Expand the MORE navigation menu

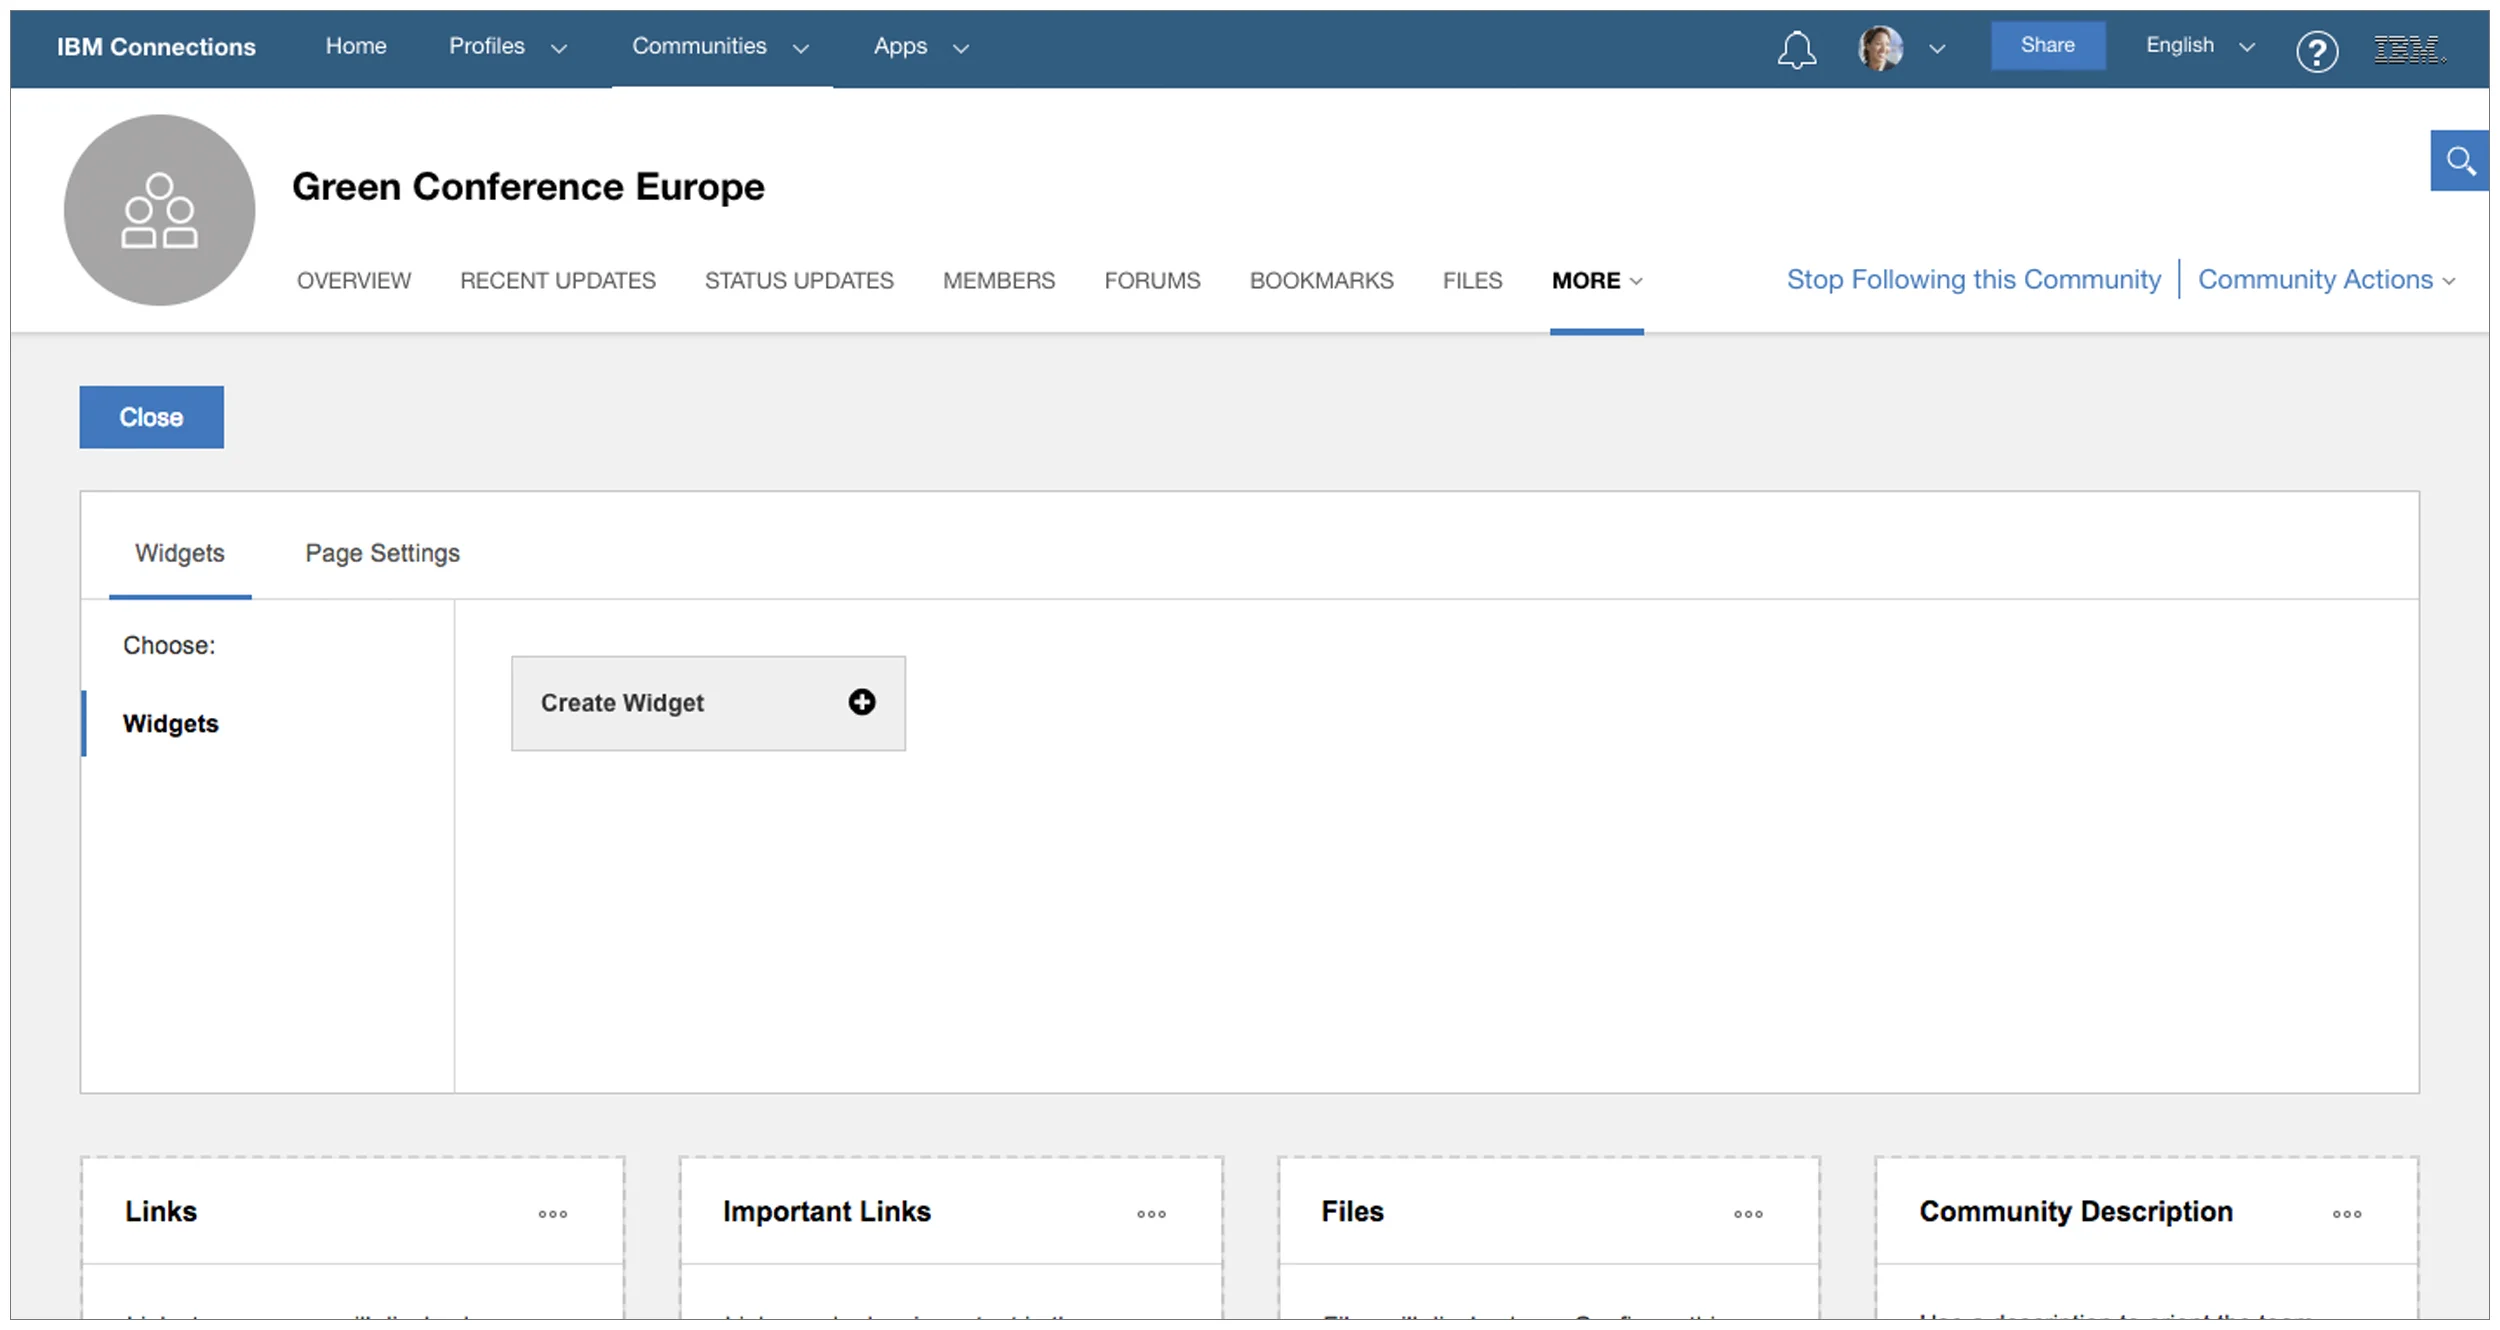[x=1596, y=281]
